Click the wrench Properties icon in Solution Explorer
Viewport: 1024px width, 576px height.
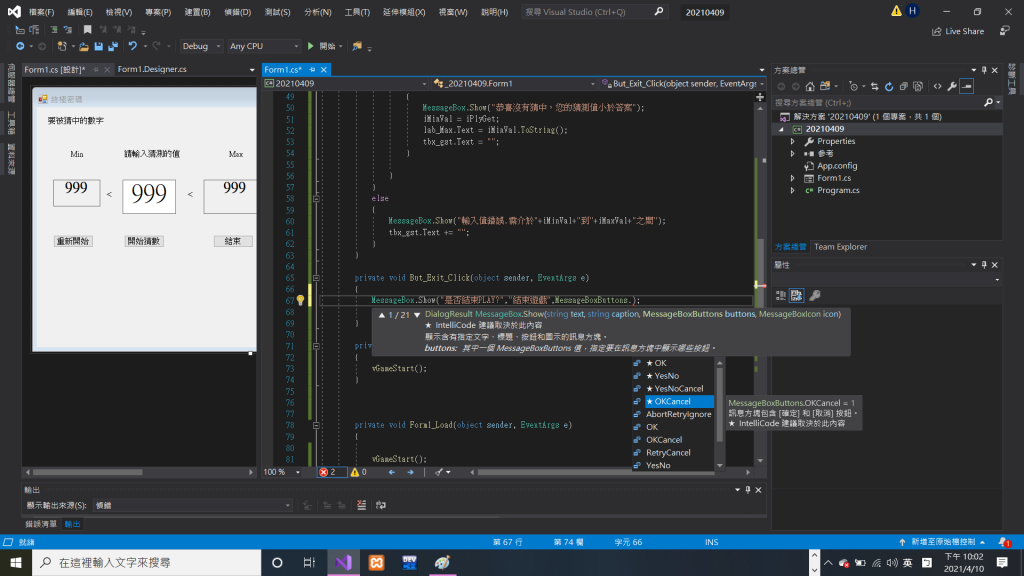pyautogui.click(x=952, y=86)
